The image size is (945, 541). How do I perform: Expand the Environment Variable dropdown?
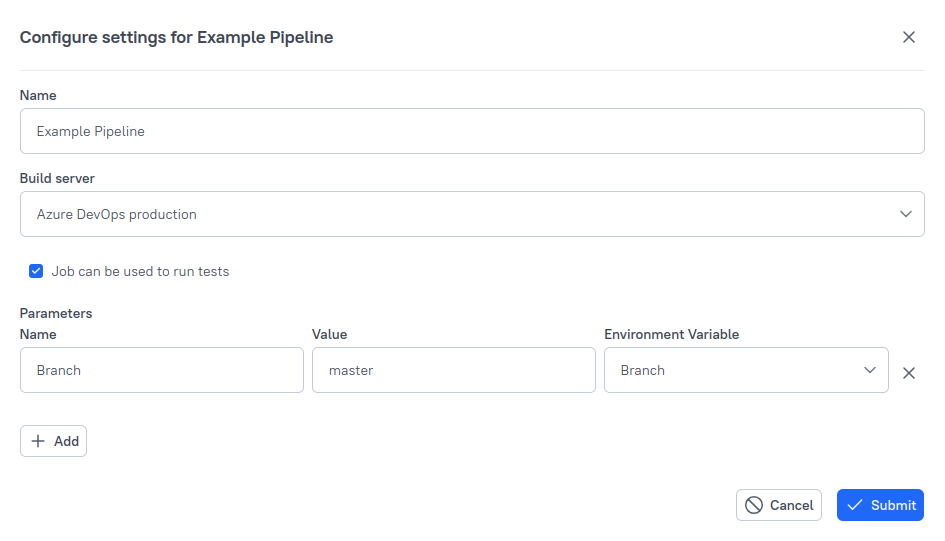[745, 370]
